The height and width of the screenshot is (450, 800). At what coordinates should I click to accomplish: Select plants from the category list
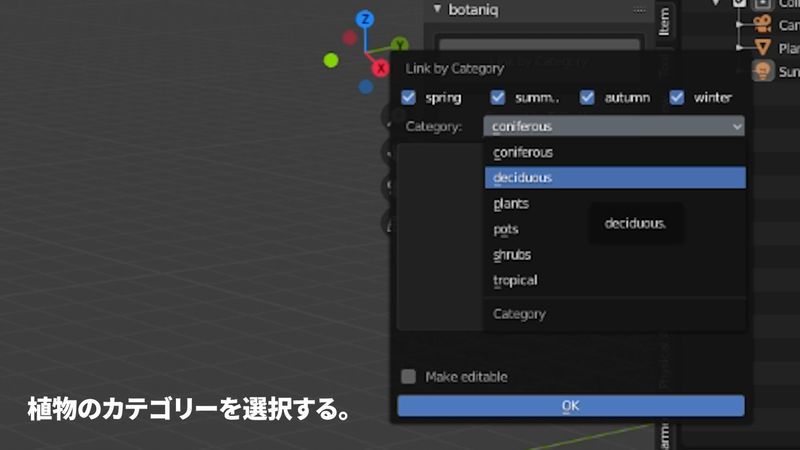[615, 204]
